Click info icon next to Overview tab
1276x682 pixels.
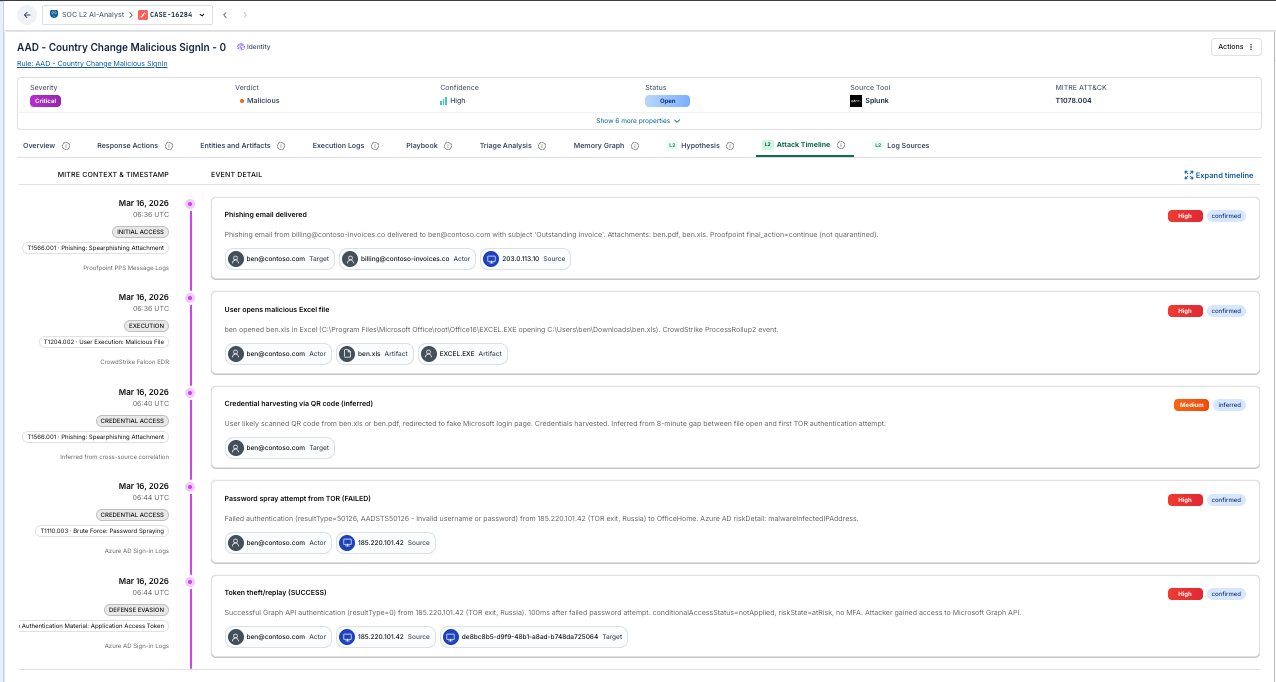coord(66,146)
